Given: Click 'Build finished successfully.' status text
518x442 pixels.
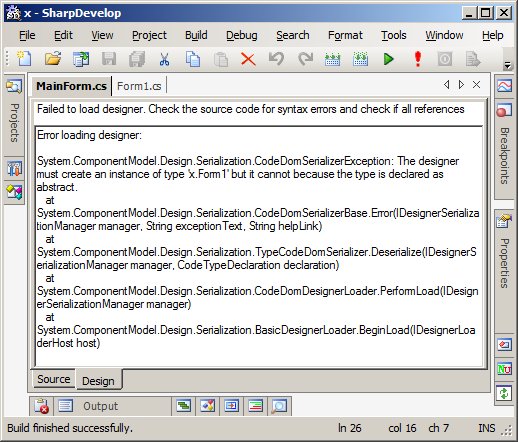Looking at the screenshot, I should 70,428.
